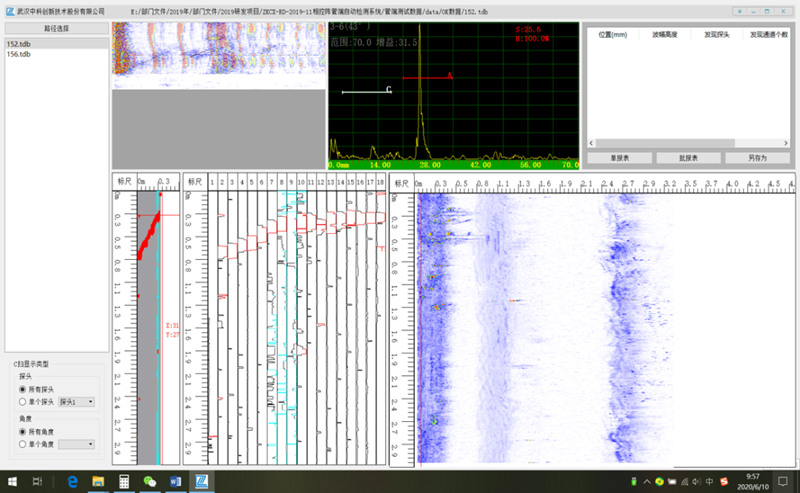Open the 探头1 probe dropdown
Screen dimensions: 800x493
pos(78,401)
